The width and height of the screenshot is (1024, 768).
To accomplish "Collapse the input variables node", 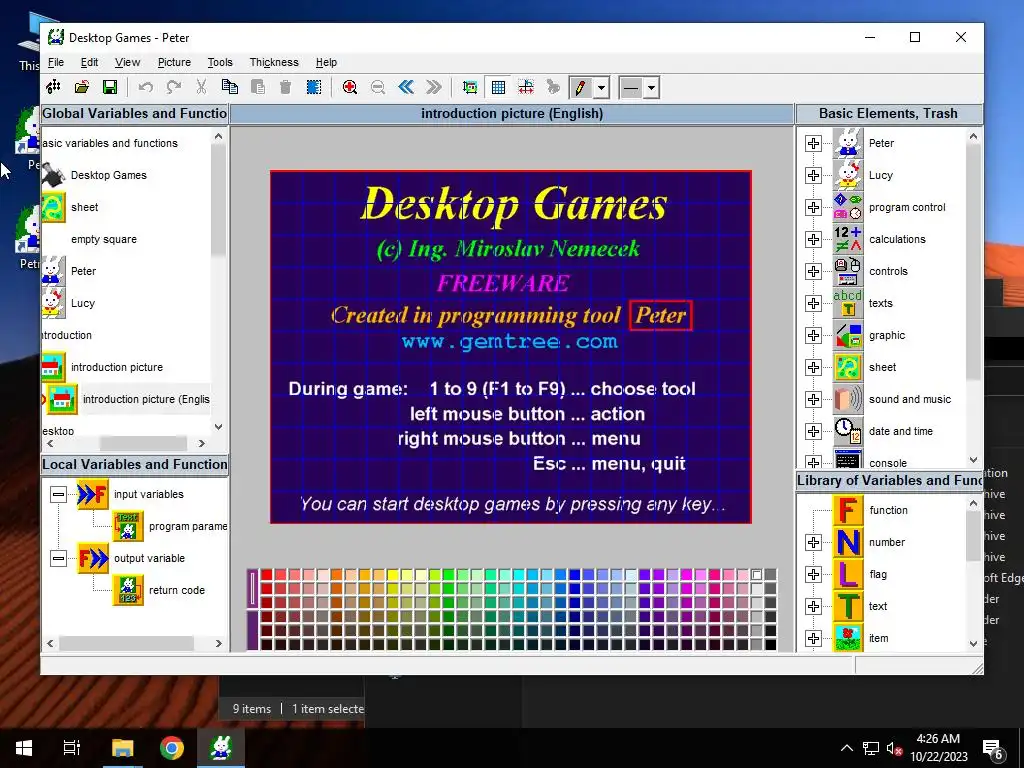I will tap(58, 494).
